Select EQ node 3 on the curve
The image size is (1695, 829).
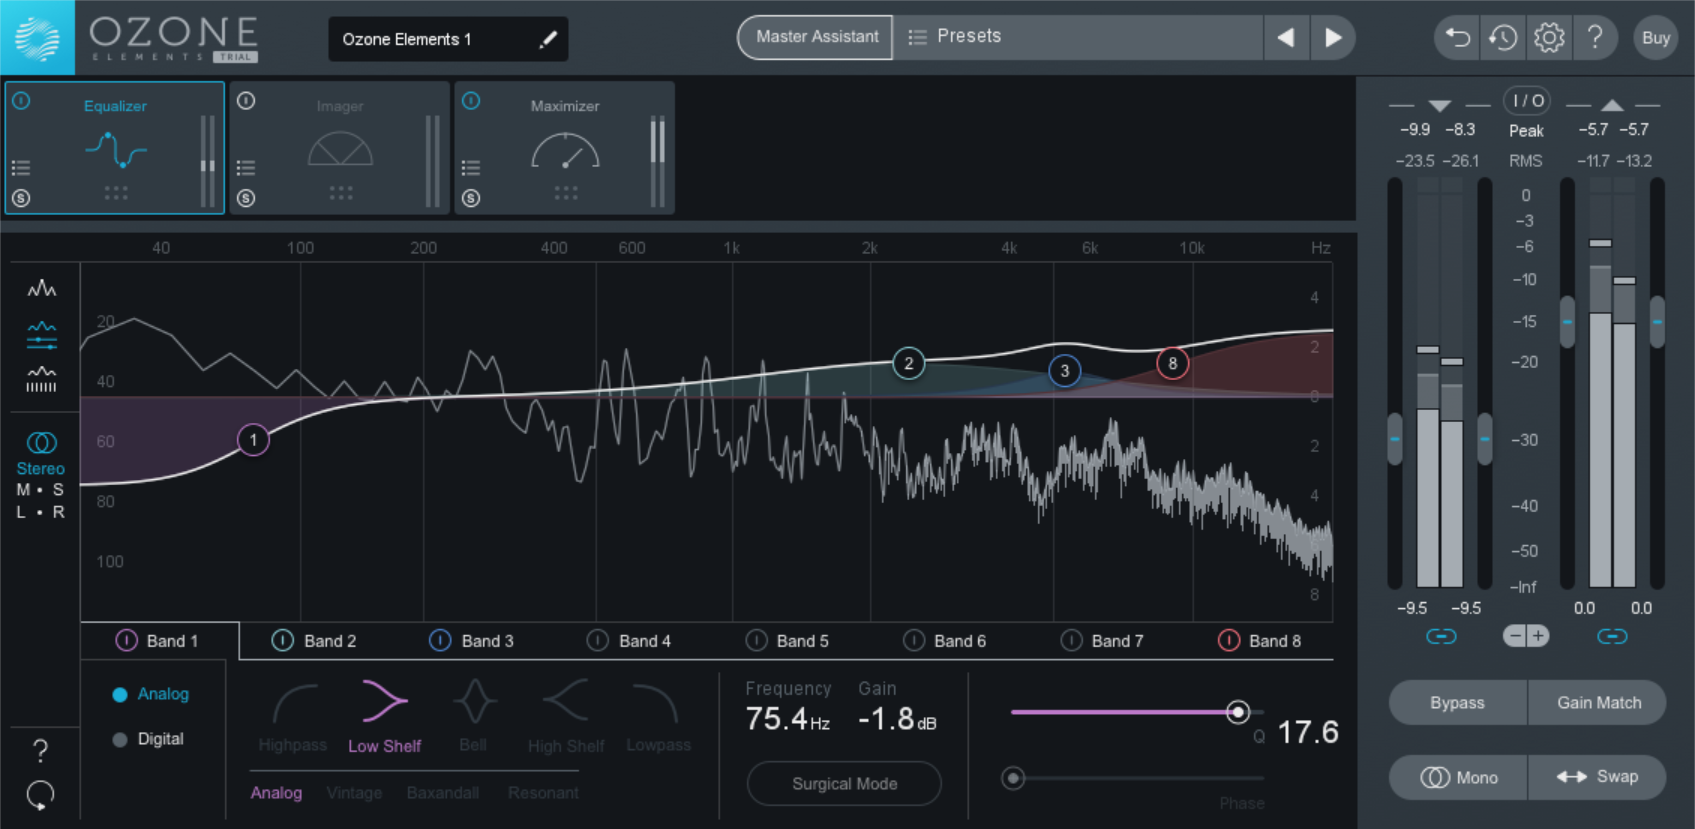1064,371
